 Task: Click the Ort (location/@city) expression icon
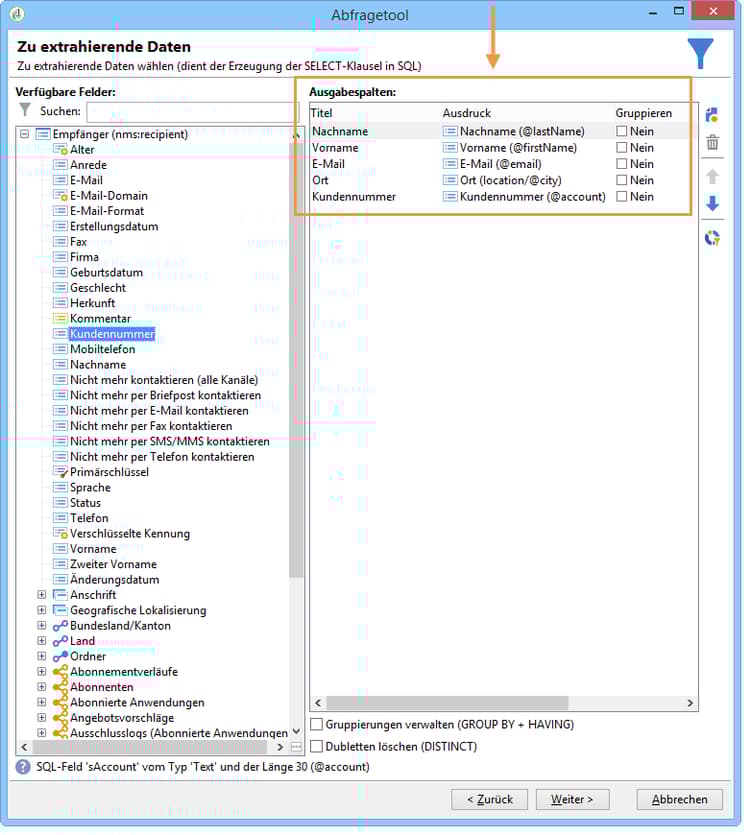(450, 181)
